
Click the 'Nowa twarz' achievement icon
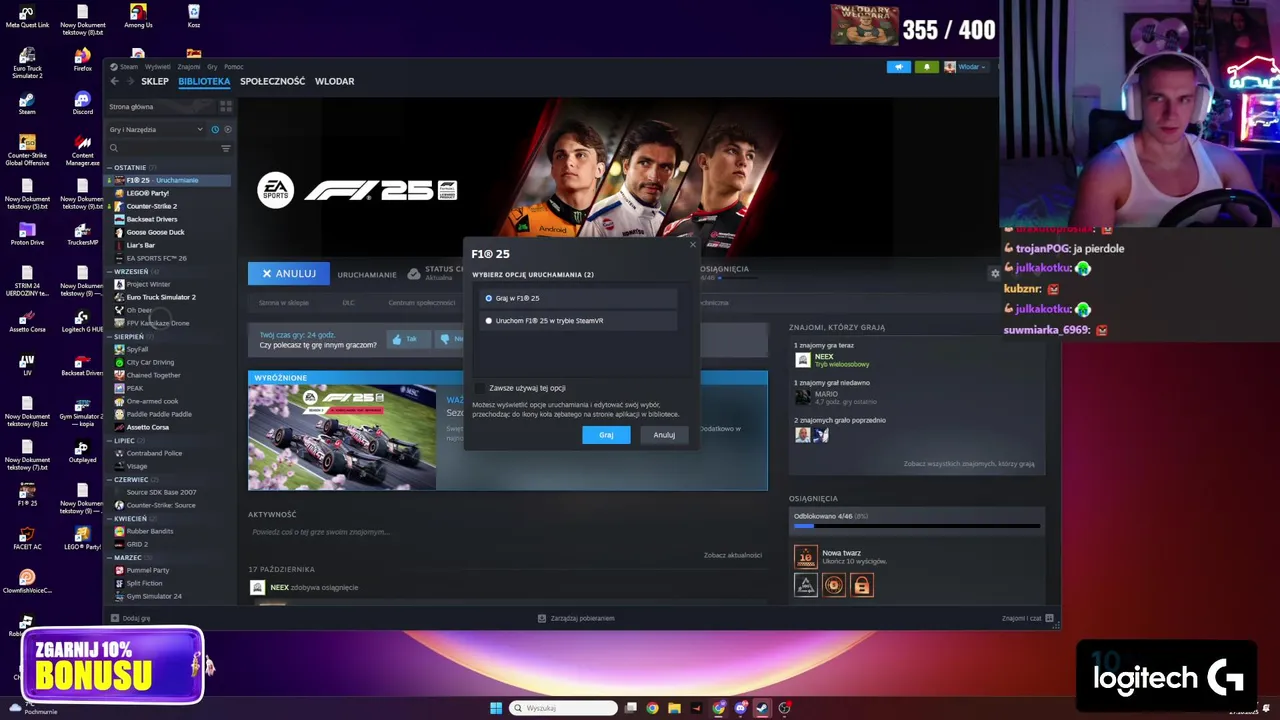point(805,557)
